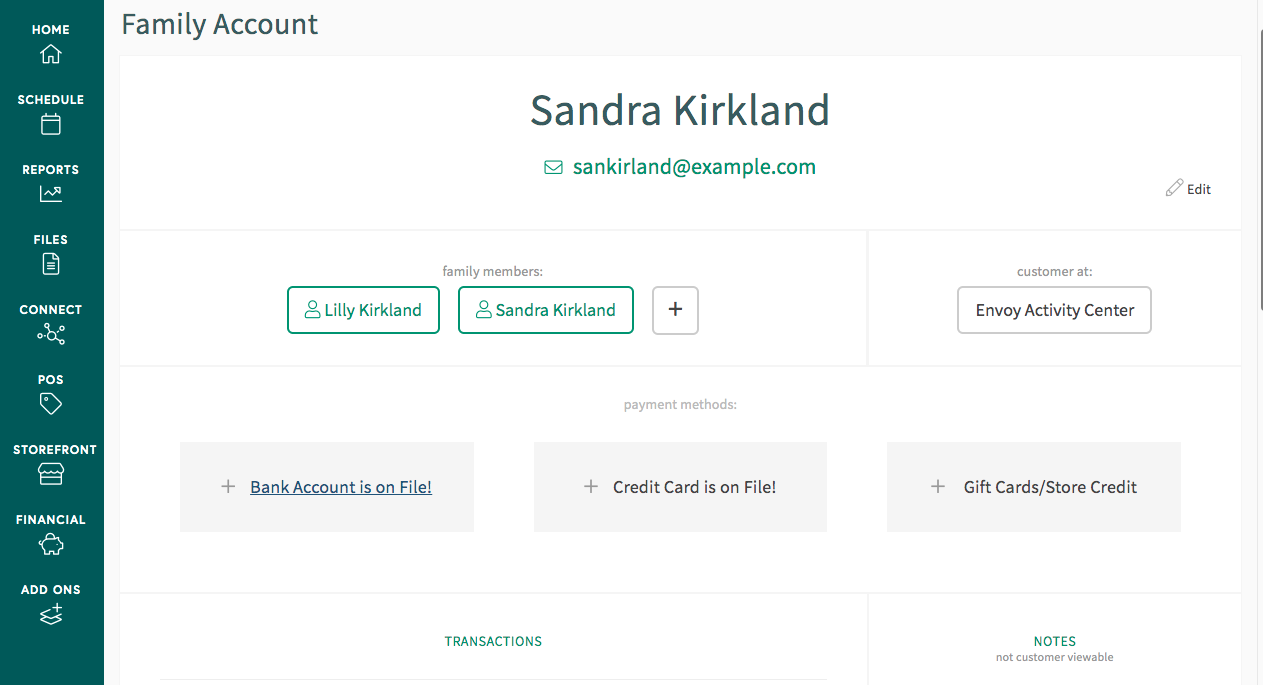
Task: Open the Envoy Activity Center customer button
Action: [x=1054, y=310]
